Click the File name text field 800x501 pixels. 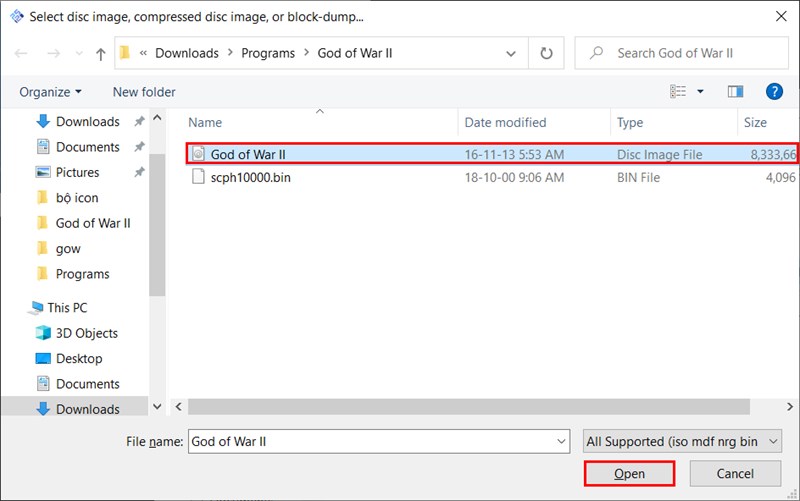tap(372, 441)
